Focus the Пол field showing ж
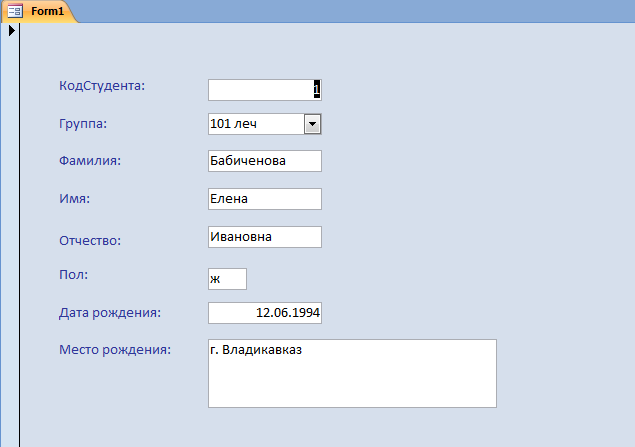635x447 pixels. click(227, 277)
